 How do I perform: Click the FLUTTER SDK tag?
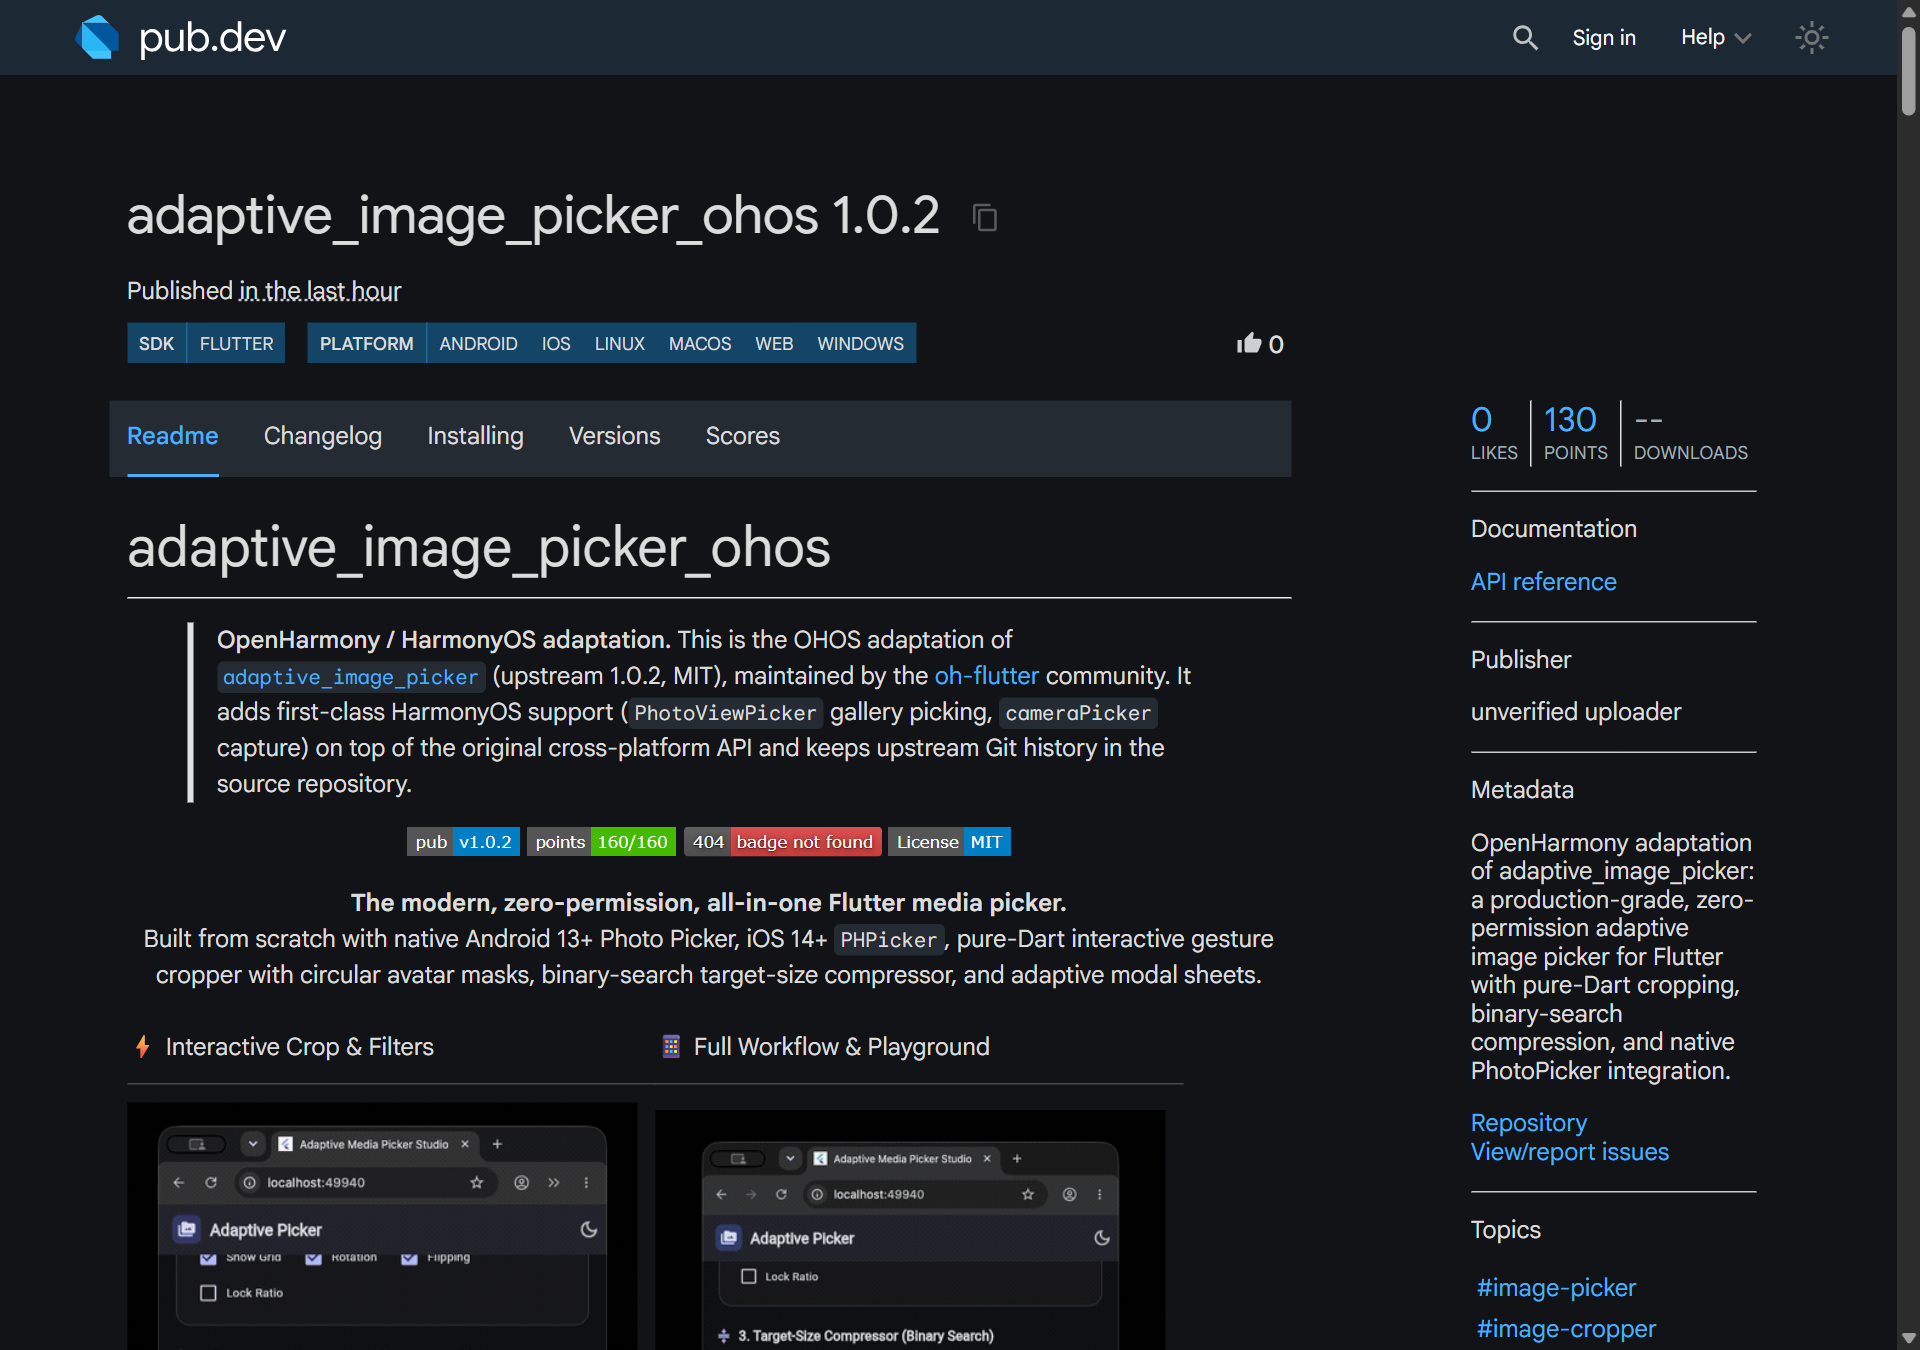(236, 343)
